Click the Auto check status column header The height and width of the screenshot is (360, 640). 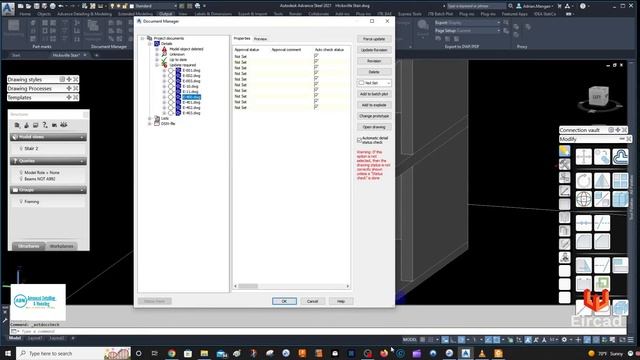(329, 50)
